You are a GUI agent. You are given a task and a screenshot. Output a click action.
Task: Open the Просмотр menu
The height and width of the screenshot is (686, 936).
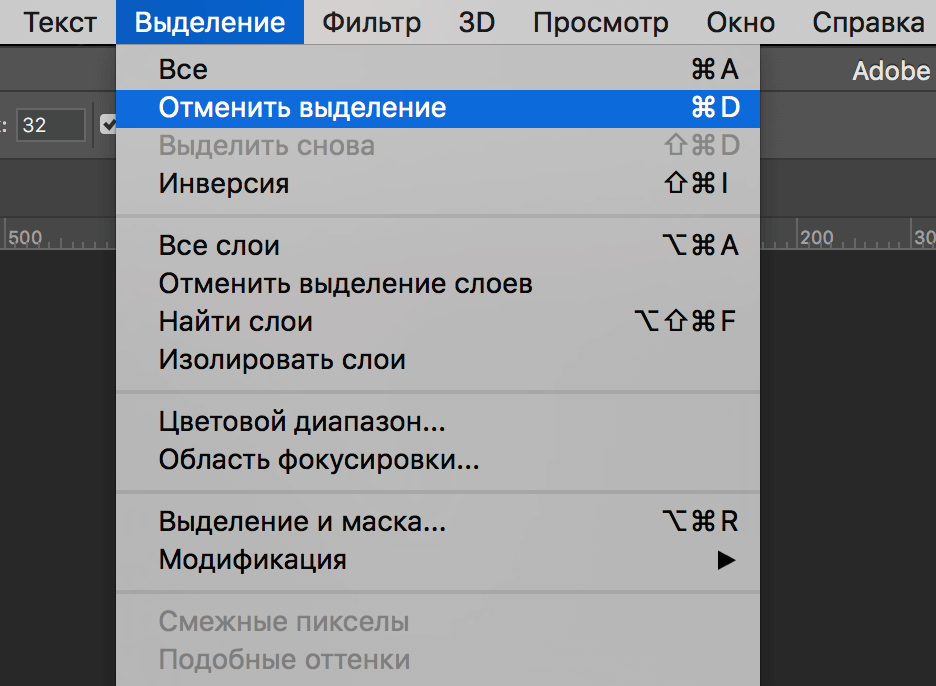pyautogui.click(x=600, y=22)
